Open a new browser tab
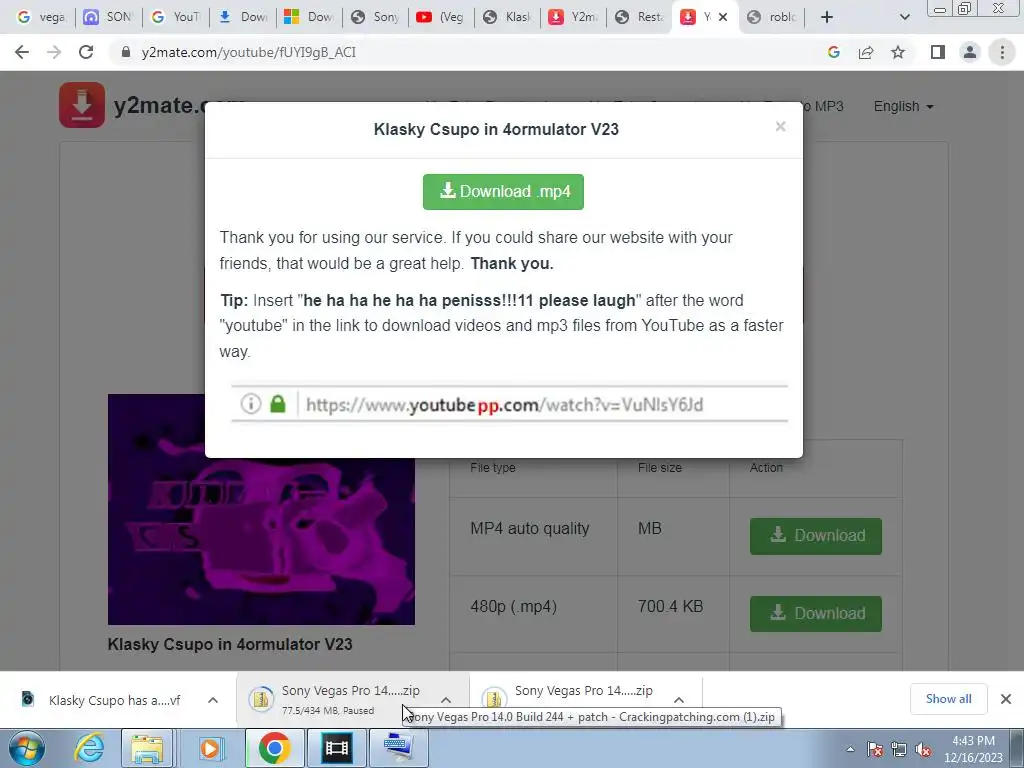This screenshot has height=768, width=1024. pyautogui.click(x=826, y=17)
